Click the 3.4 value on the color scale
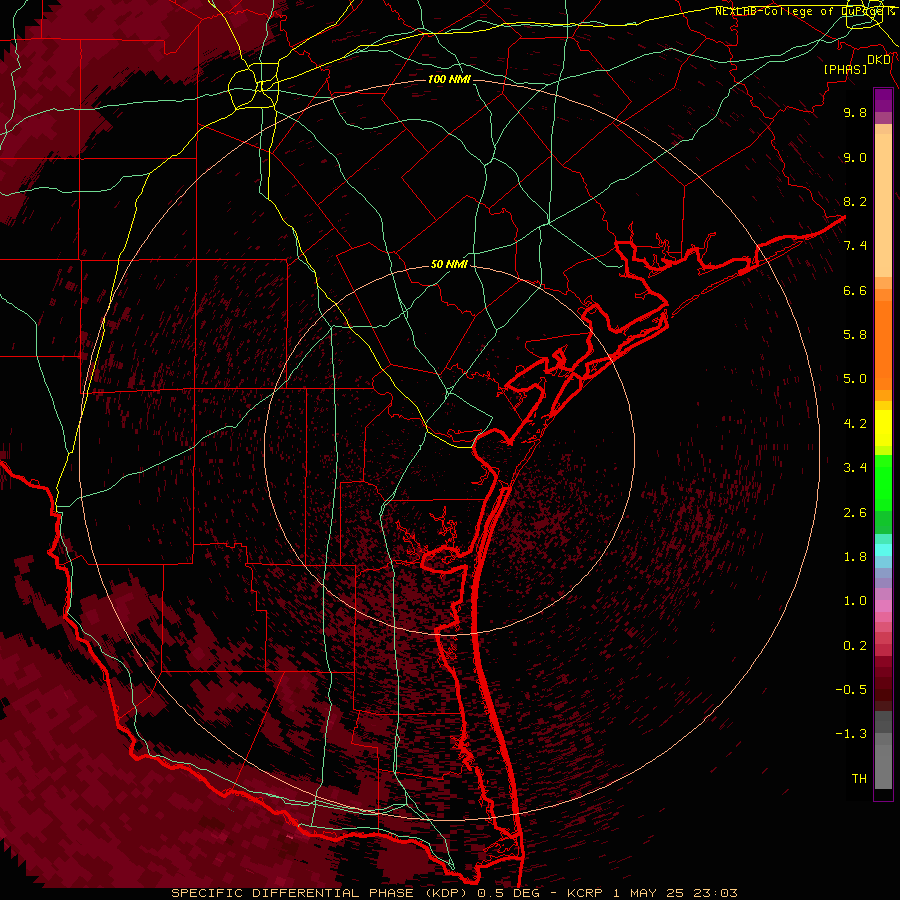 coord(855,468)
